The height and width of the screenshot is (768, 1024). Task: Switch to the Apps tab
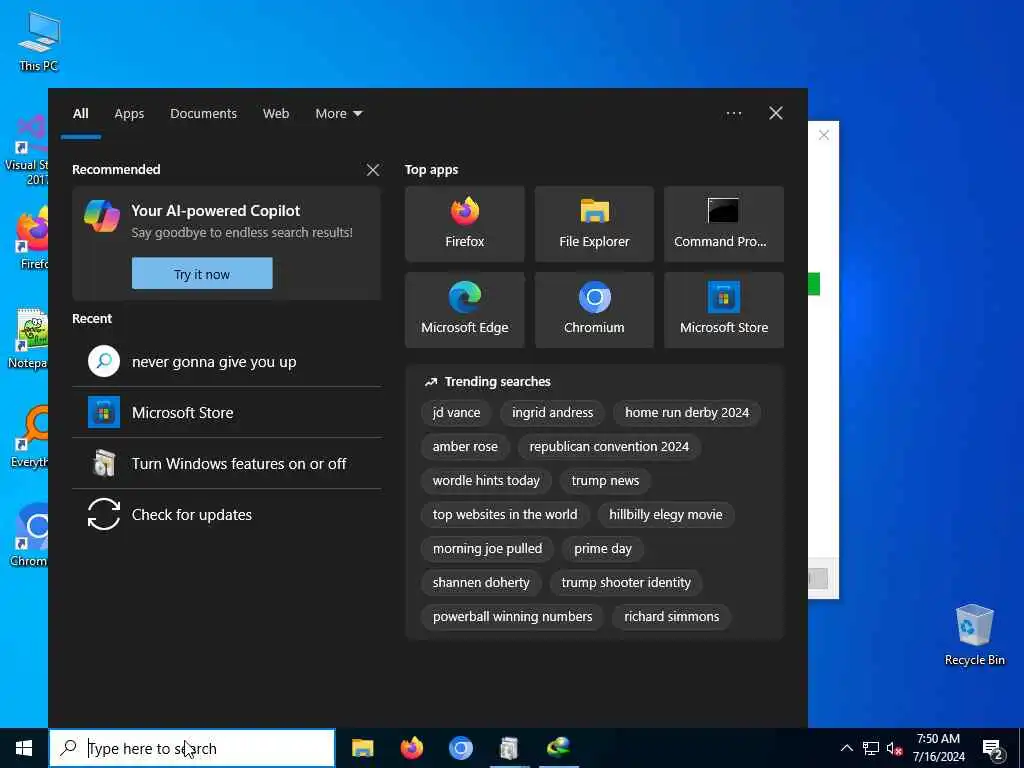coord(129,114)
